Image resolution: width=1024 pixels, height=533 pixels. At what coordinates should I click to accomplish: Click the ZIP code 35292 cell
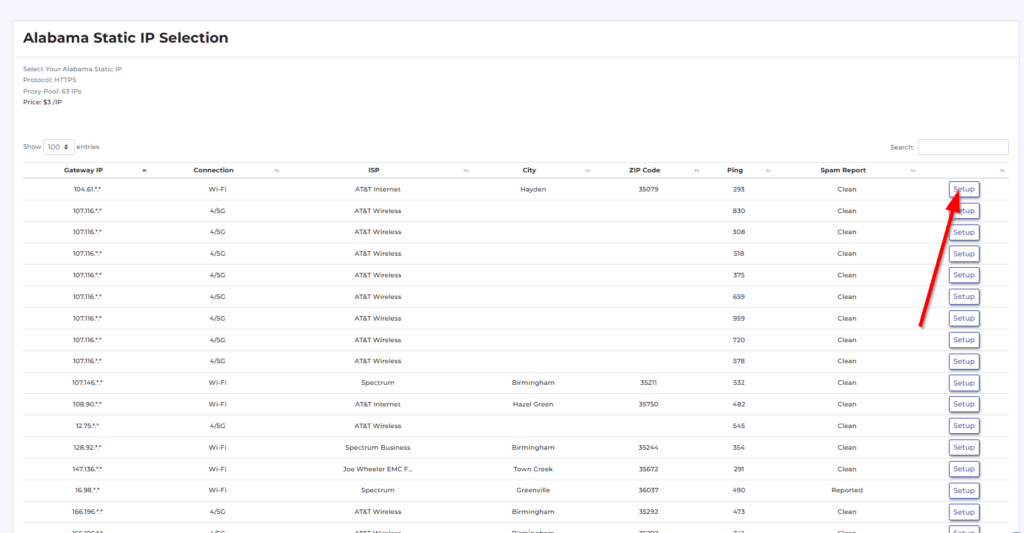[648, 512]
